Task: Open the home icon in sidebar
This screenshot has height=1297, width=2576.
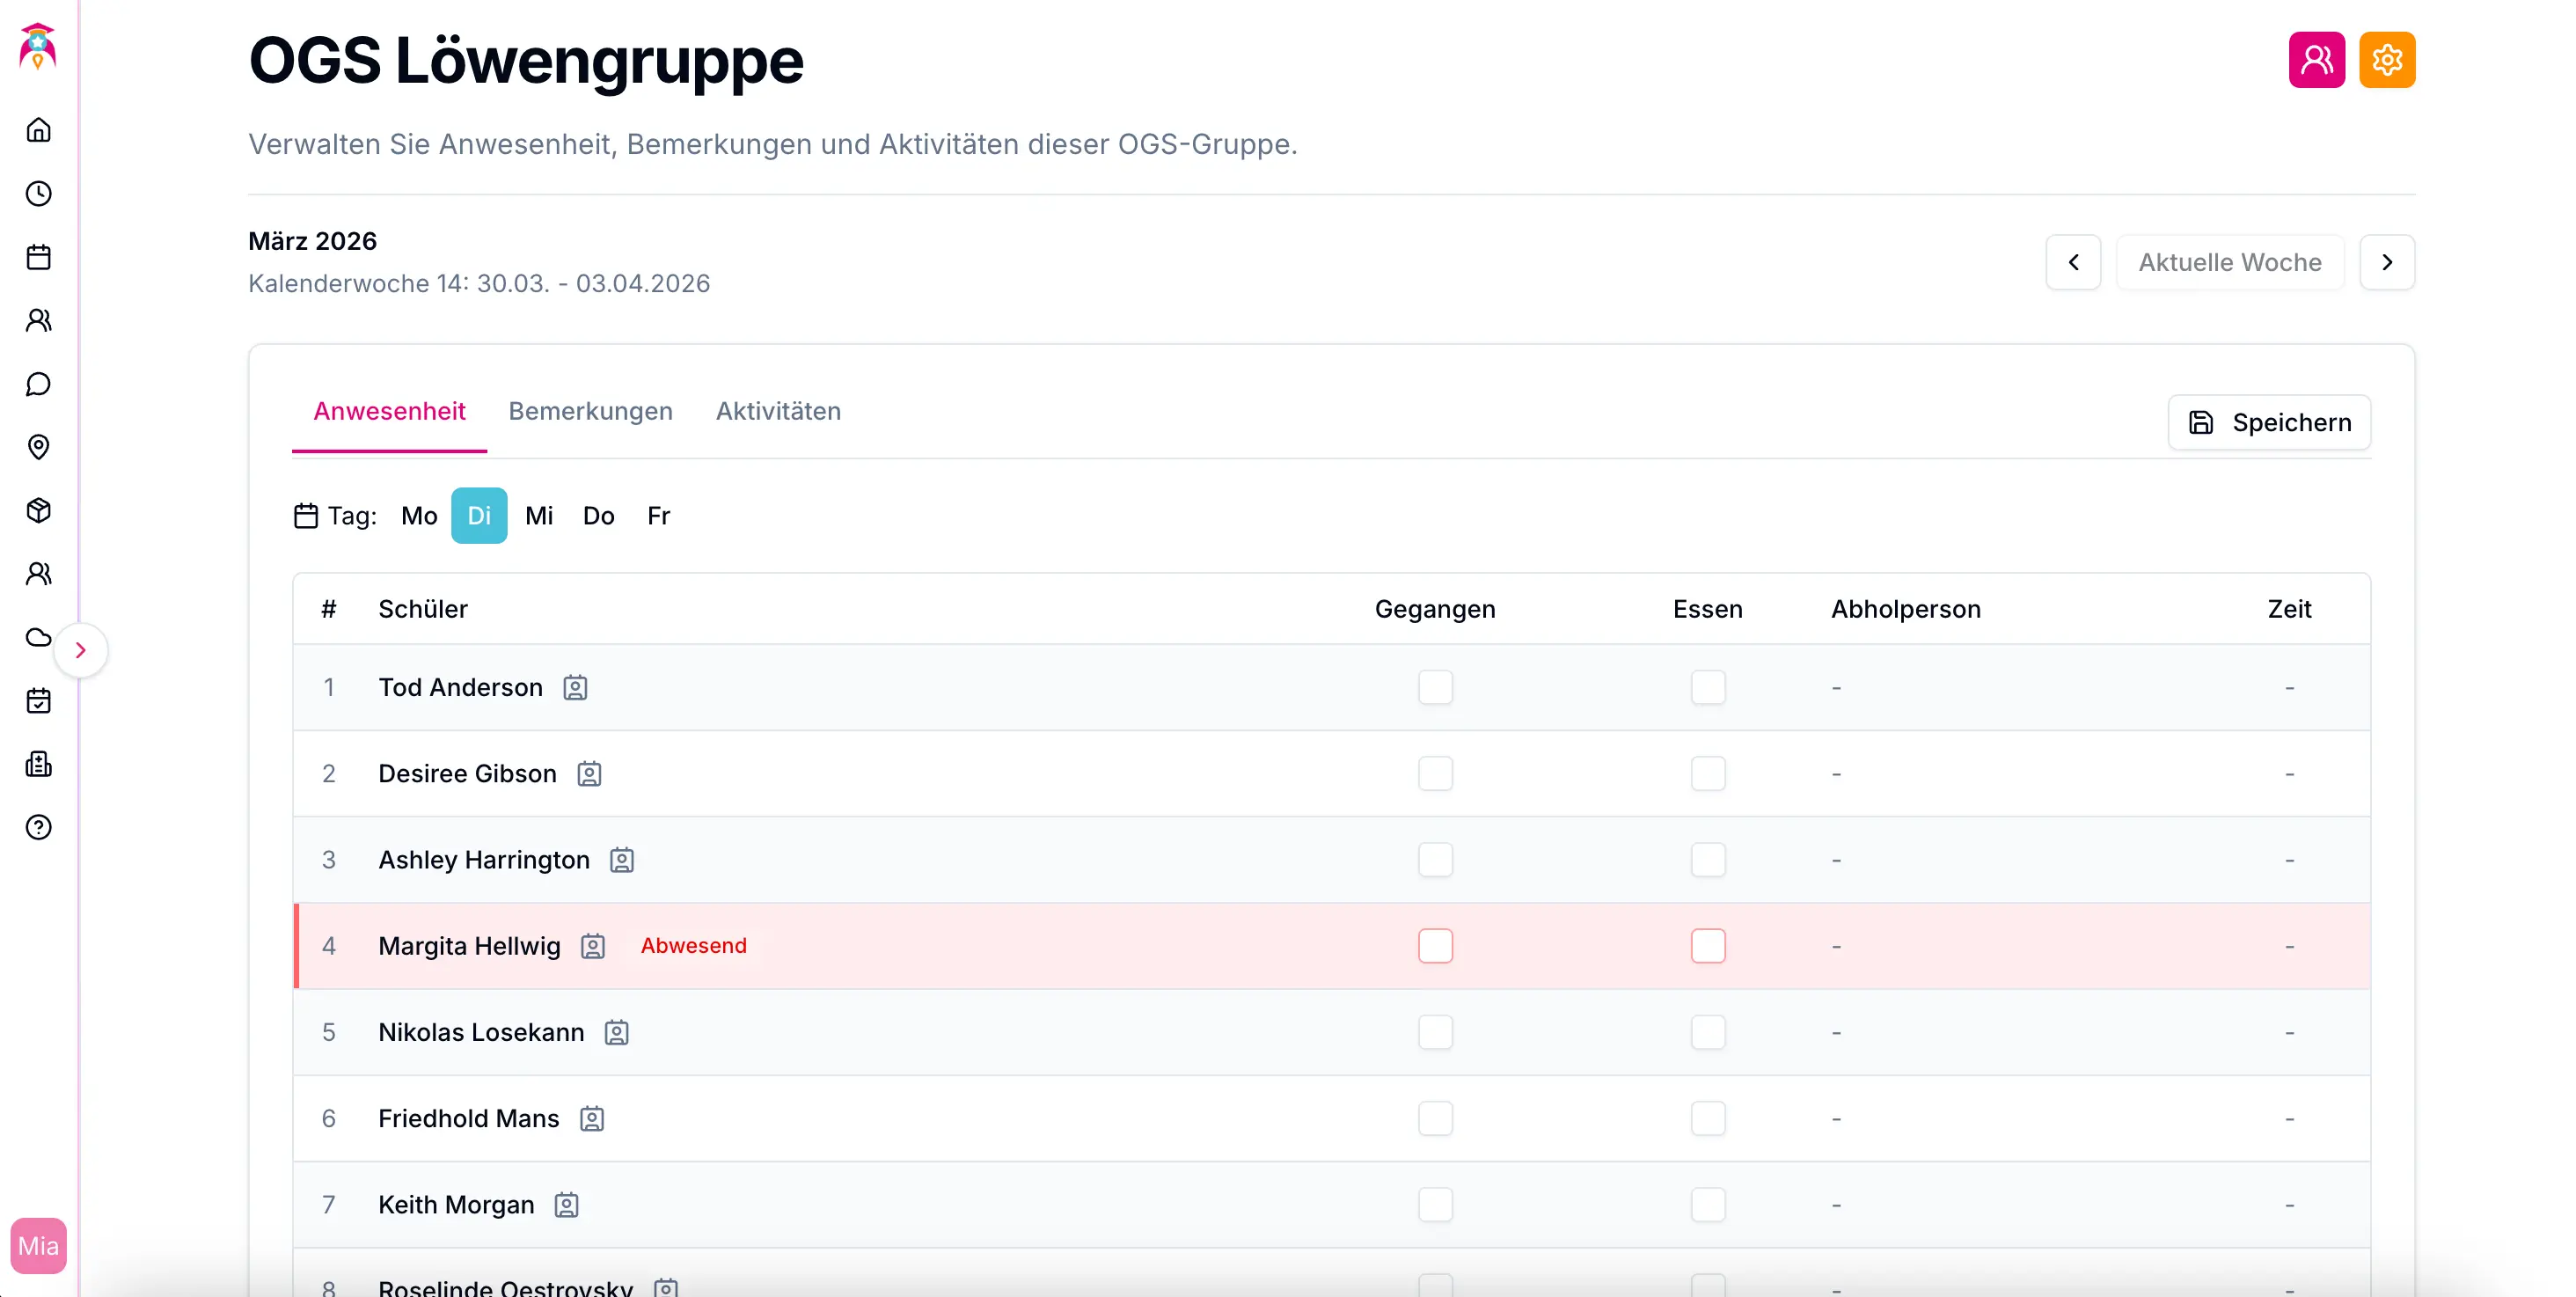Action: (38, 130)
